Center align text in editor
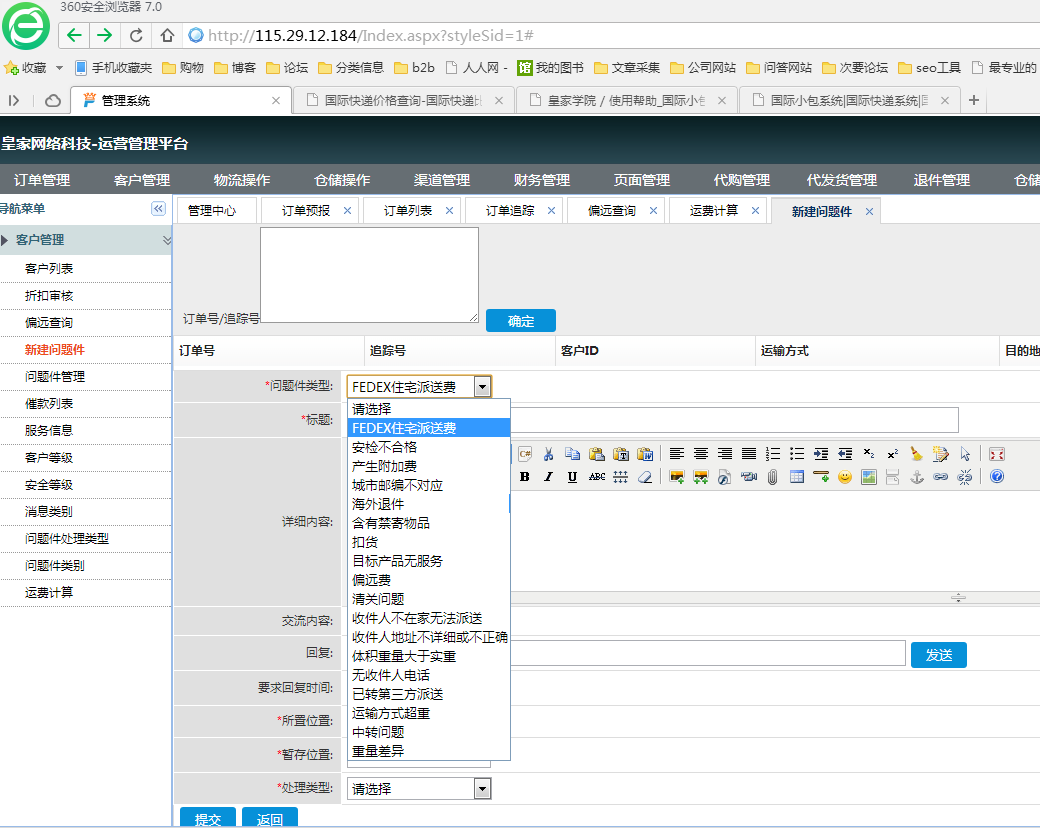The image size is (1040, 828). [x=700, y=454]
